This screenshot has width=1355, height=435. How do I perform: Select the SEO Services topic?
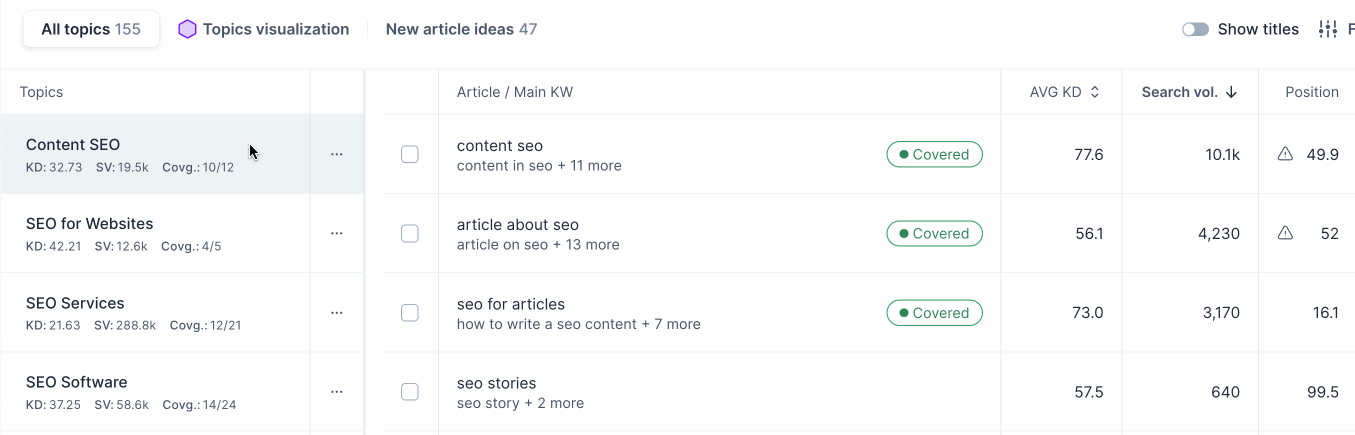point(75,303)
